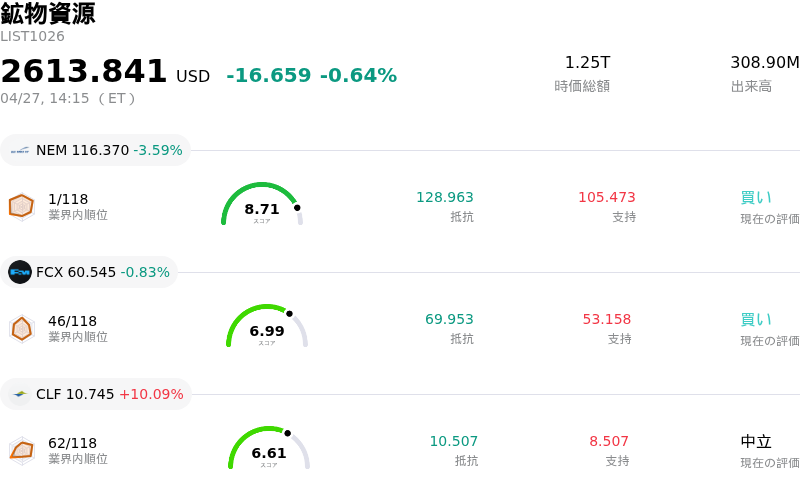
Task: Open the FCX radar chart icon
Action: [21, 329]
